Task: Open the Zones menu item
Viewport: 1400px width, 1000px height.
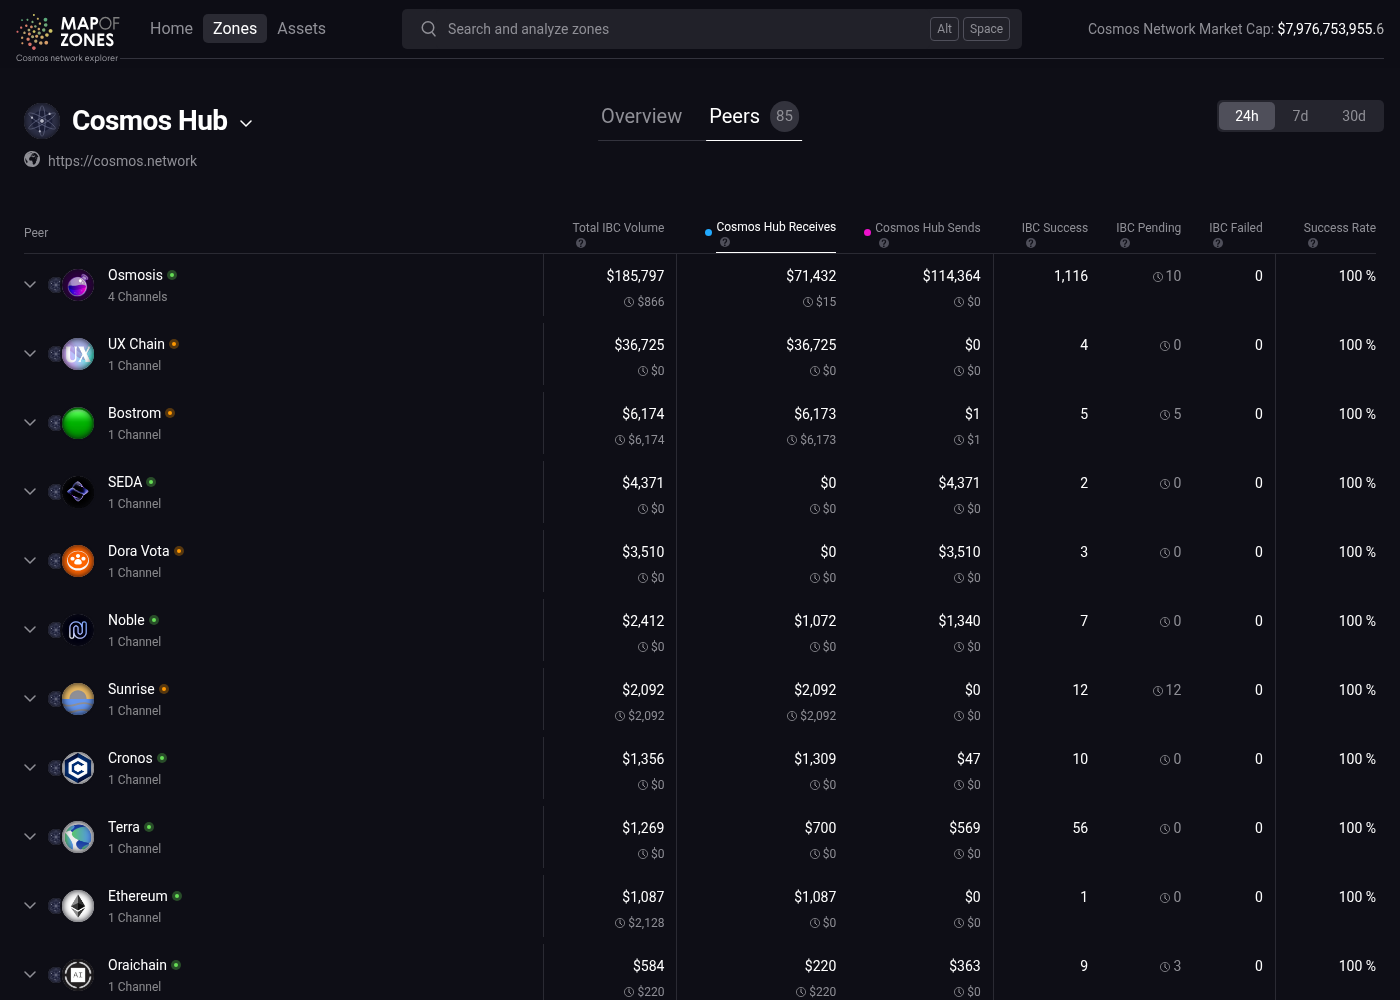Action: tap(235, 29)
